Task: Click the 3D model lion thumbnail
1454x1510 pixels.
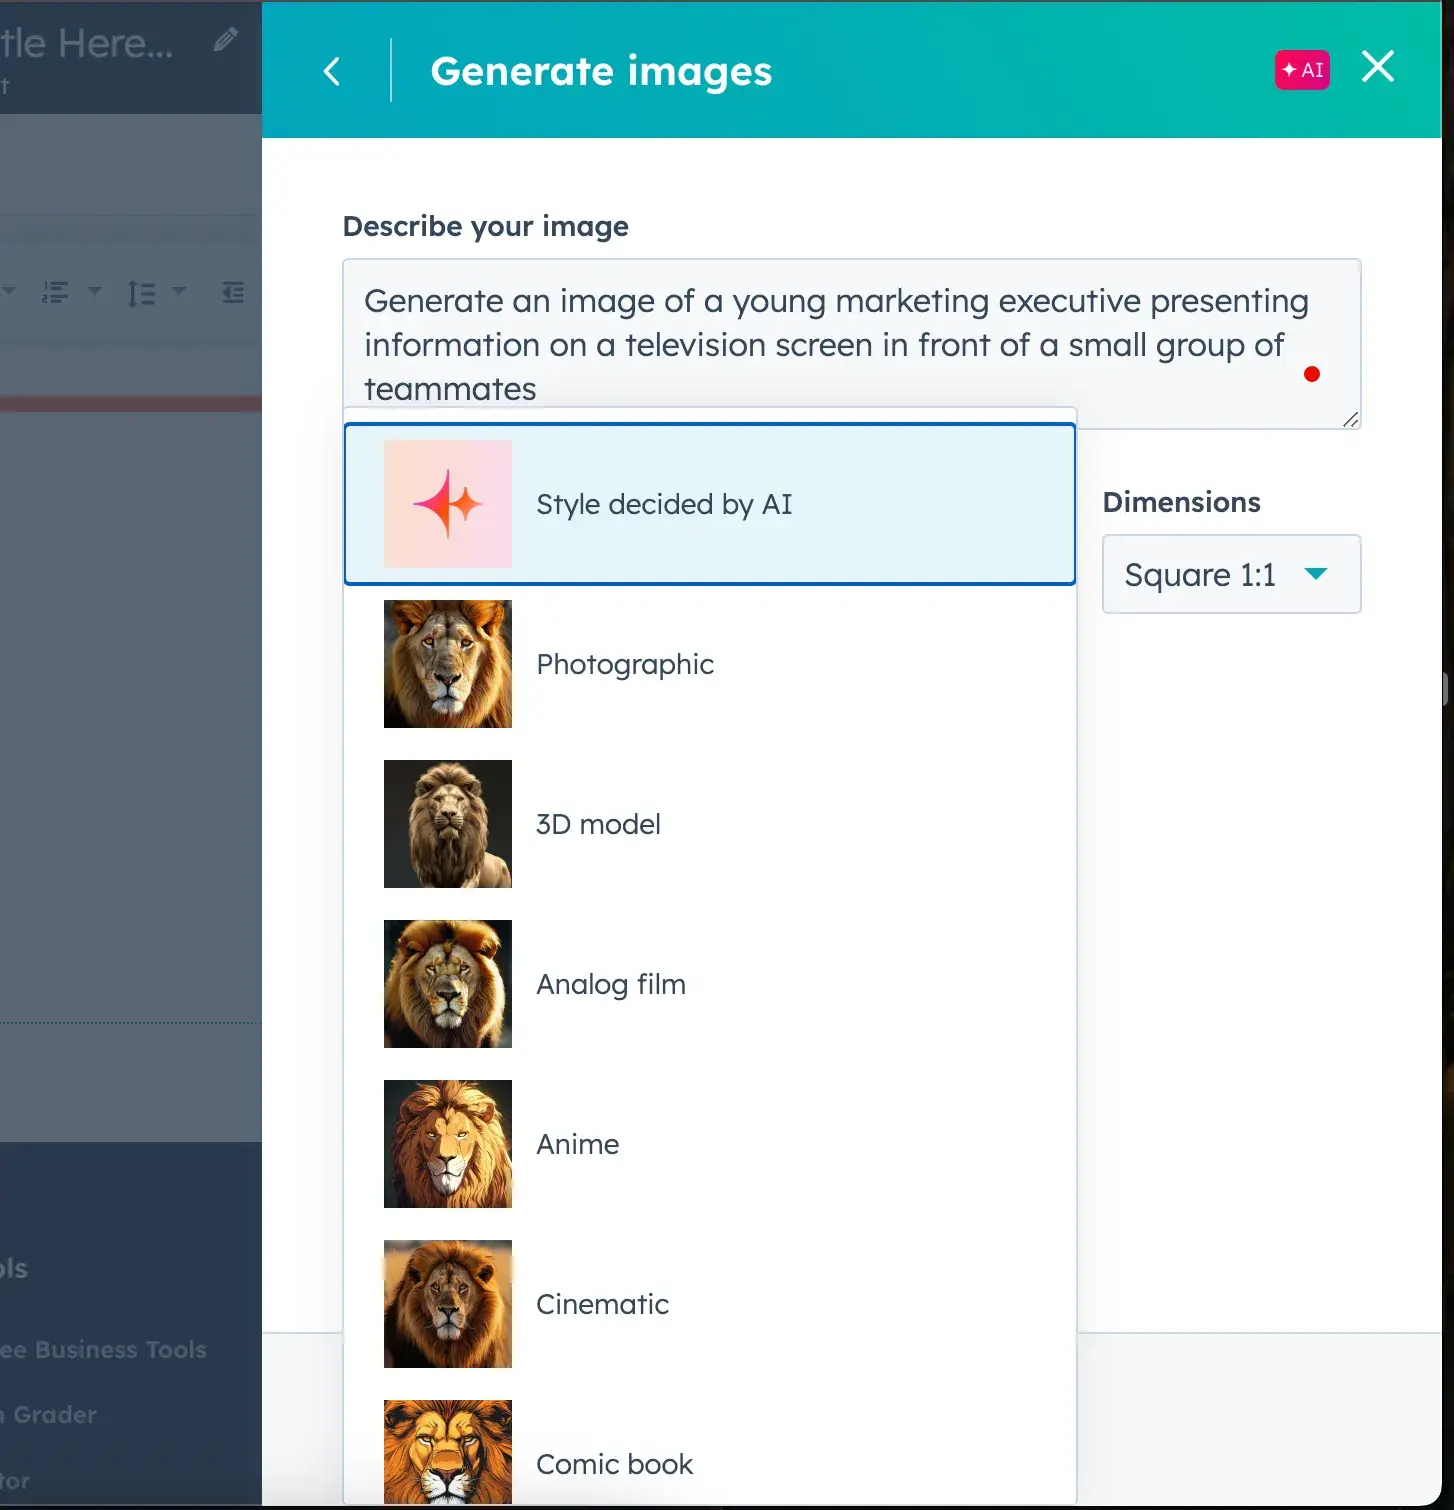Action: point(448,824)
